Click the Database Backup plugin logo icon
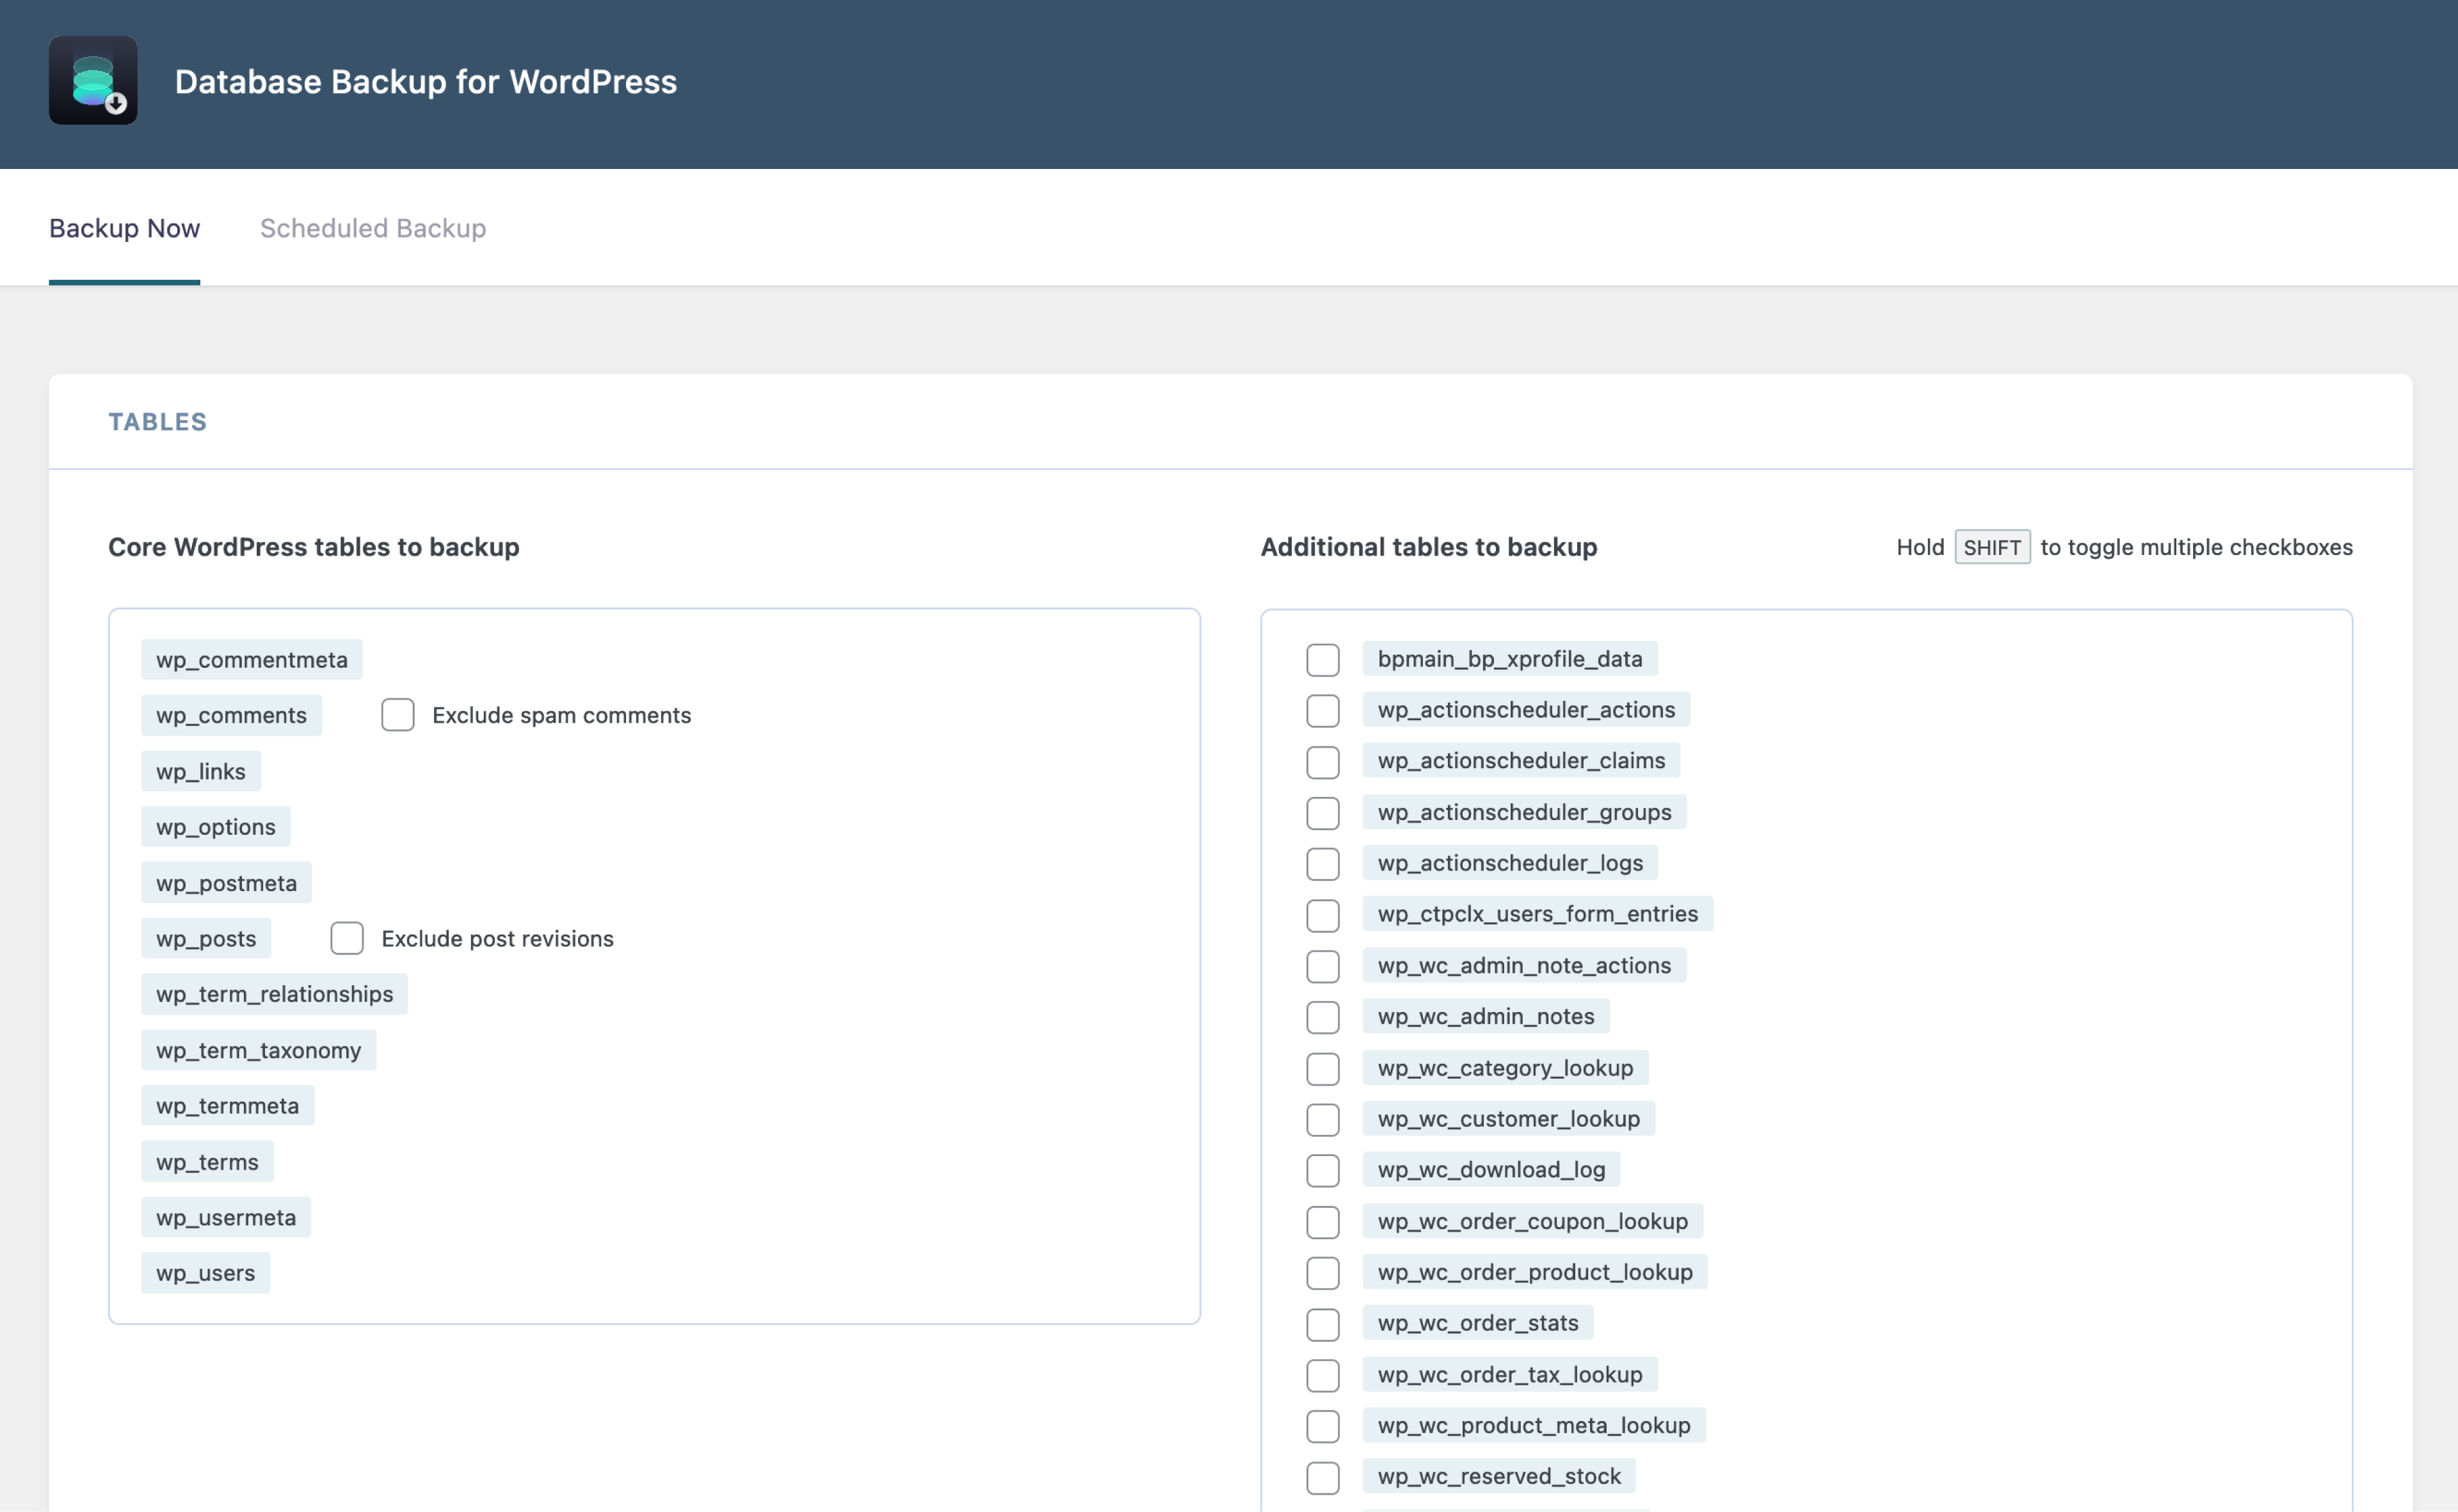 point(93,81)
